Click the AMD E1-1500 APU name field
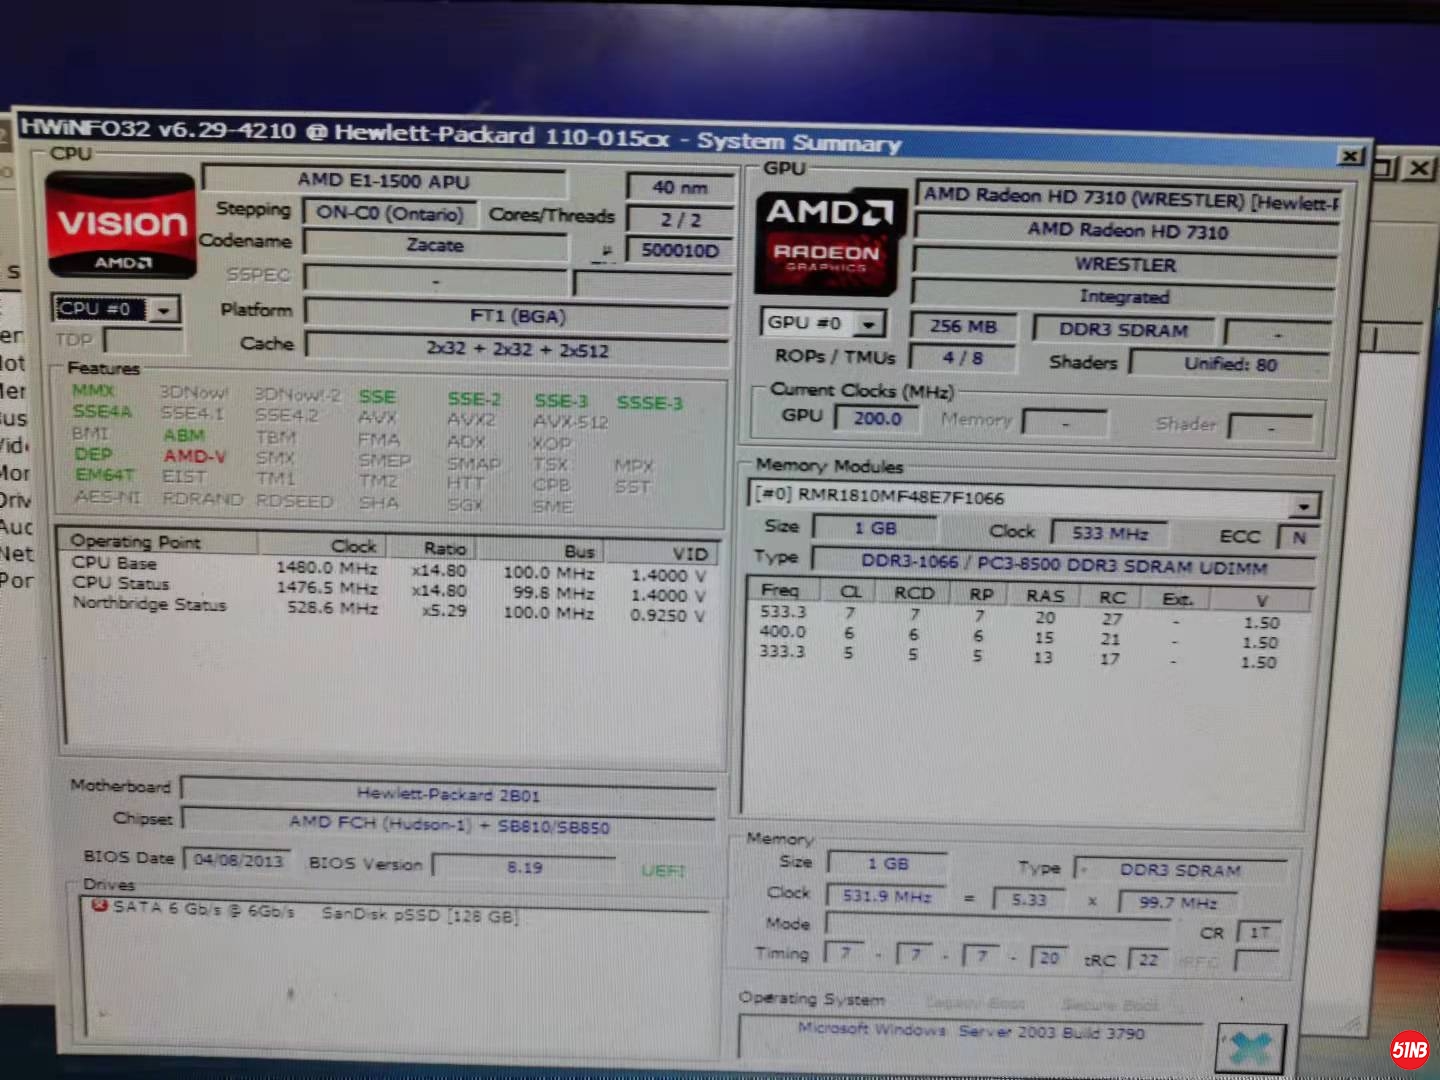This screenshot has width=1440, height=1080. [x=383, y=181]
